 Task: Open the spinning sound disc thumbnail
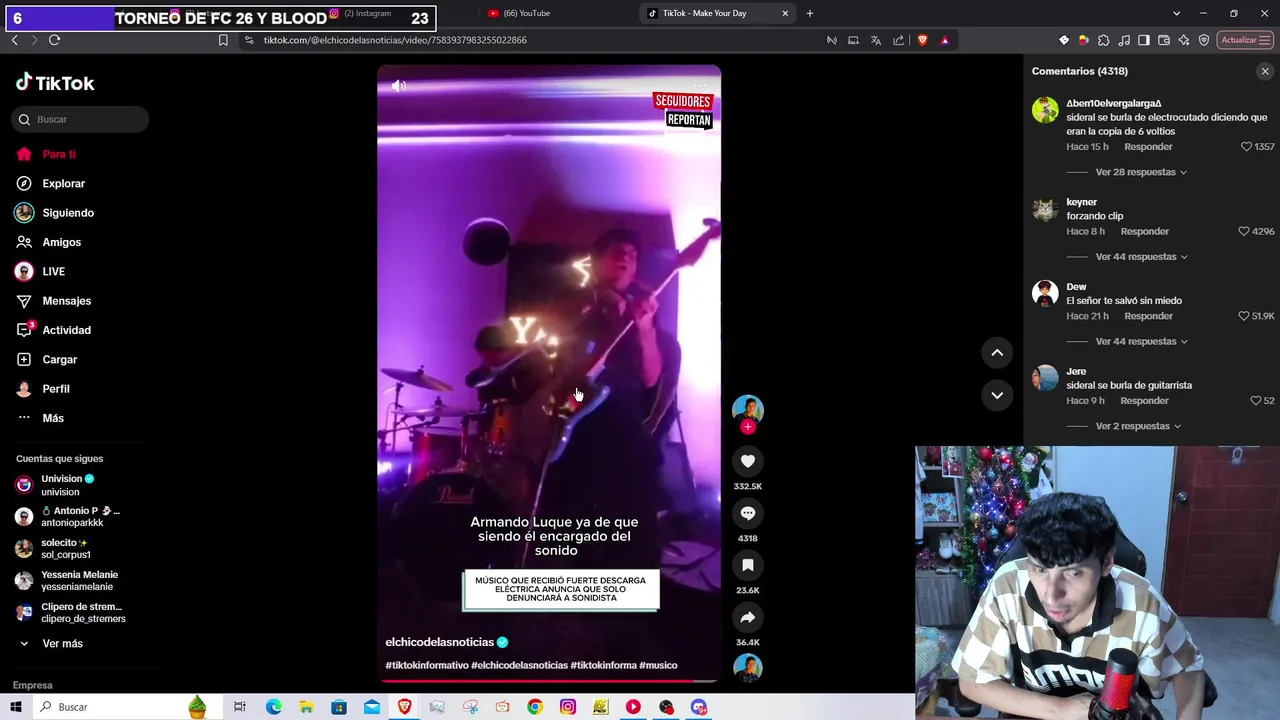point(747,667)
